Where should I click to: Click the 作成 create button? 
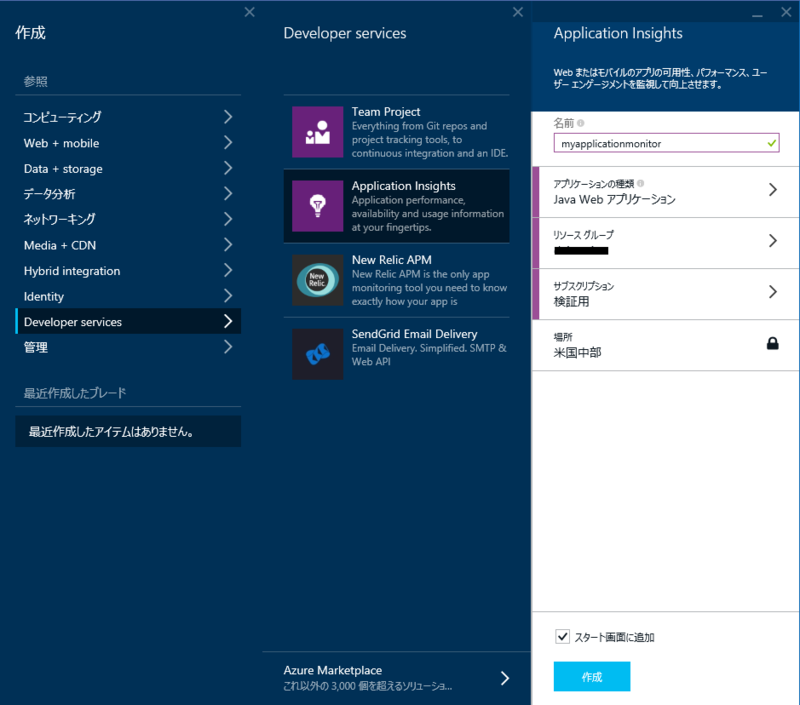592,676
